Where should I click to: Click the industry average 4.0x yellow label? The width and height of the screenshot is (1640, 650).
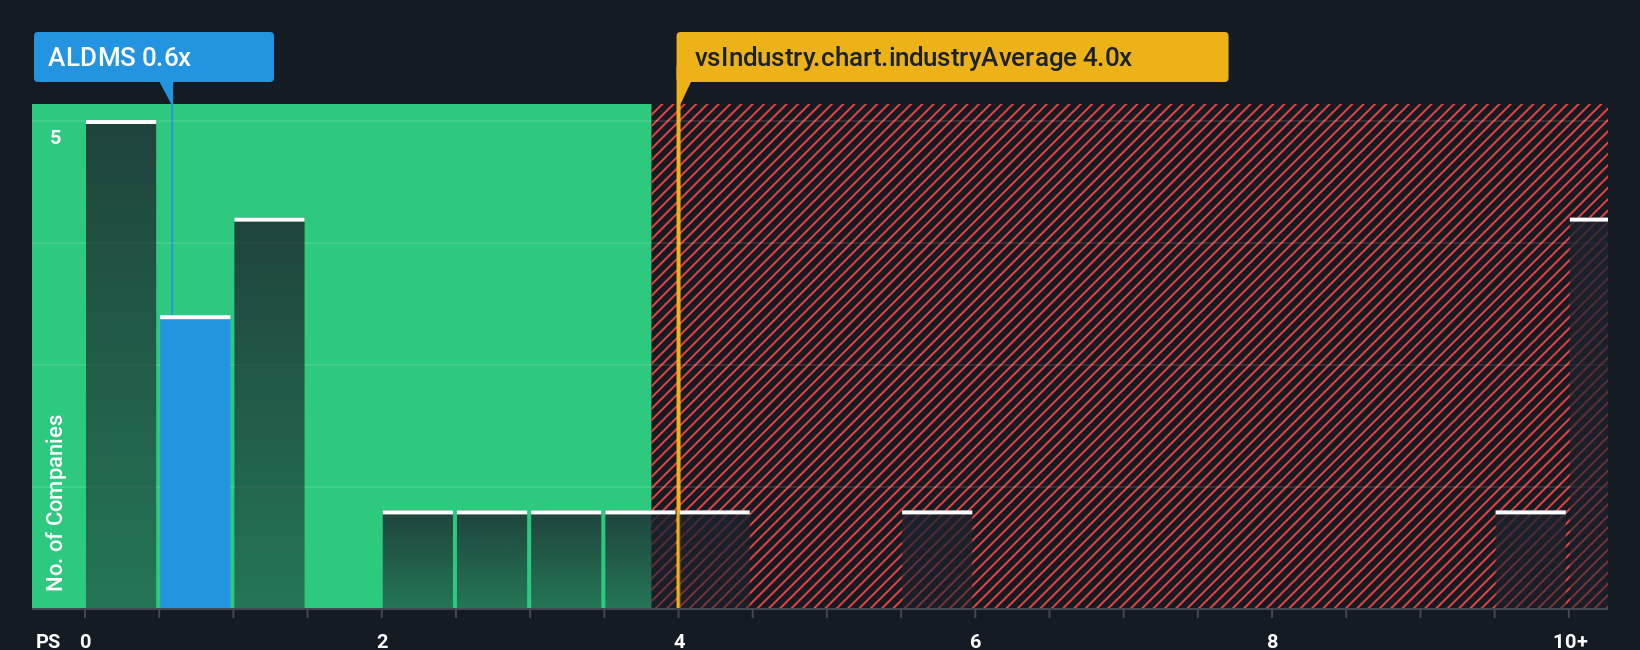[x=952, y=57]
